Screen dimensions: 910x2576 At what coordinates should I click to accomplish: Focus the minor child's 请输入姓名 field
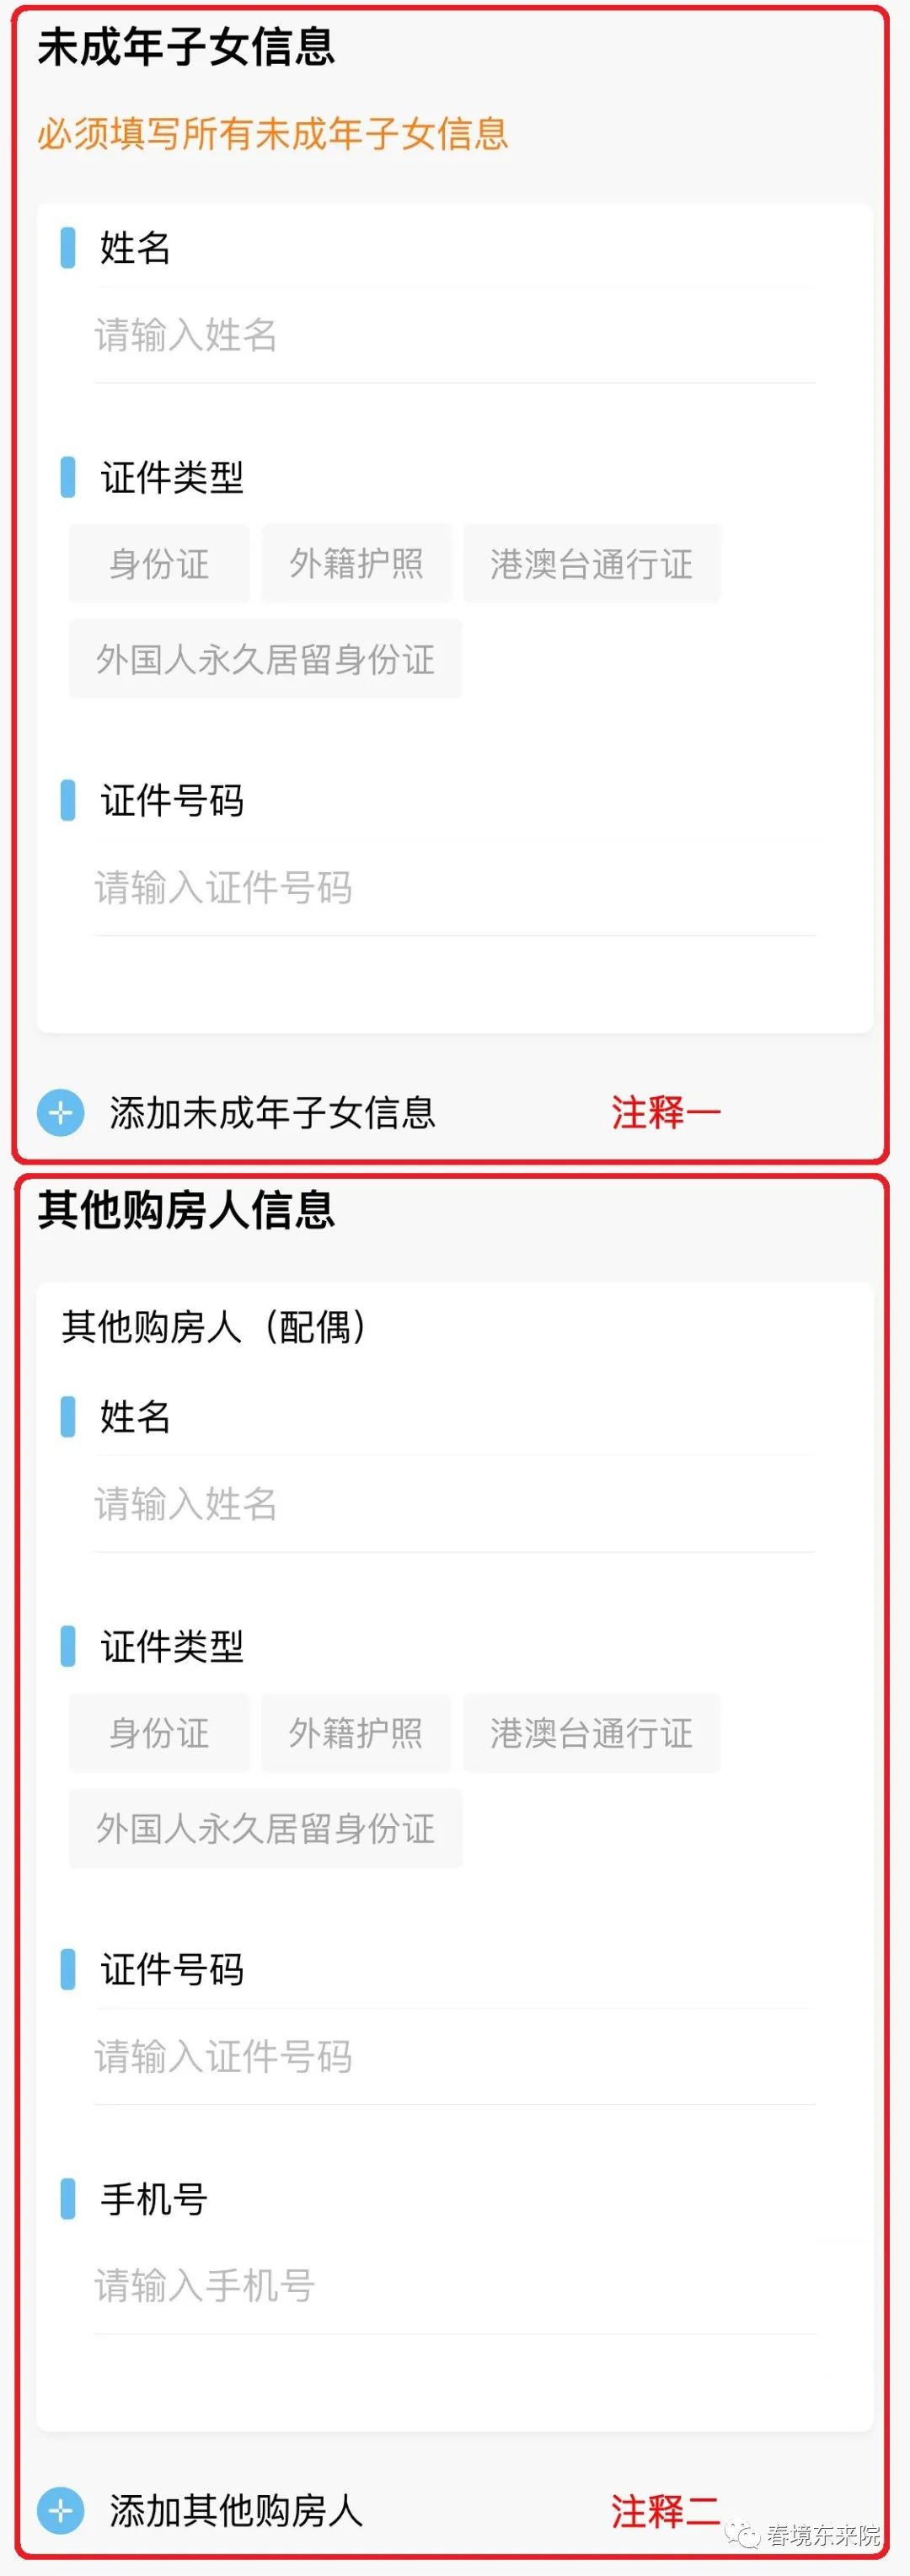(455, 336)
